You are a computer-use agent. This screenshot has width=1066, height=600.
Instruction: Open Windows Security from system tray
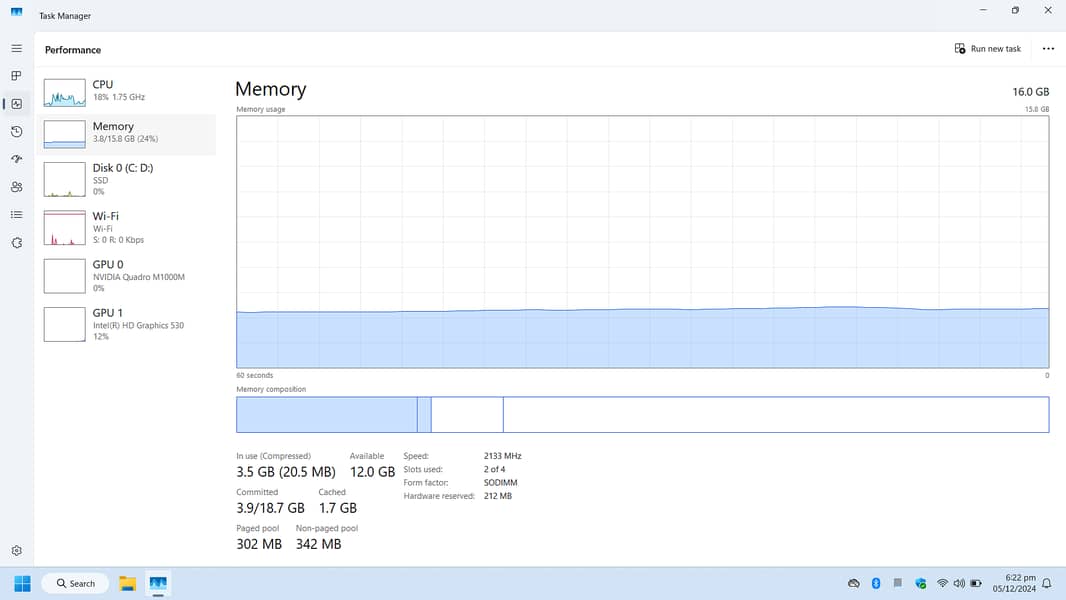pos(920,583)
